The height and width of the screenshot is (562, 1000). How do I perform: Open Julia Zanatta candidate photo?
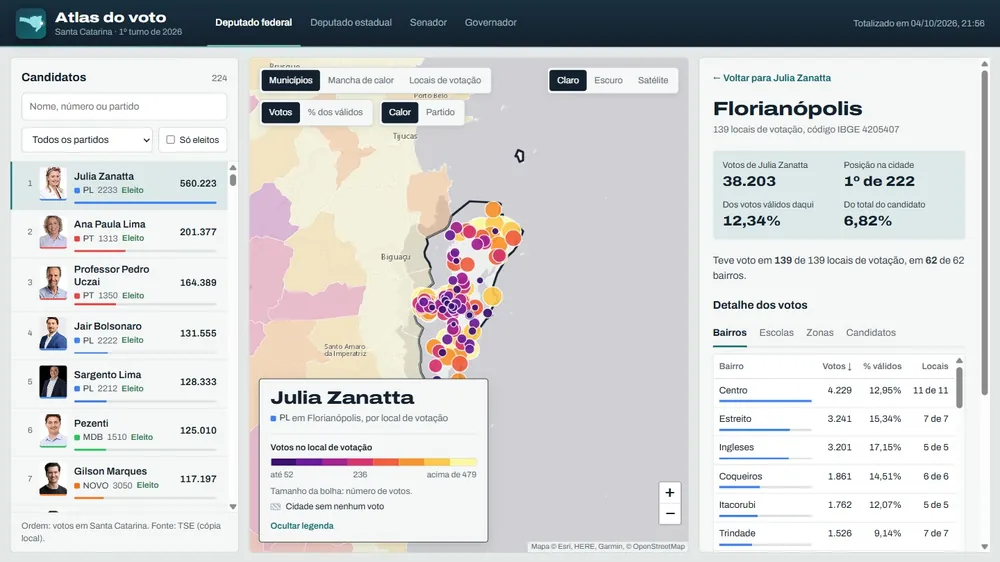point(53,184)
